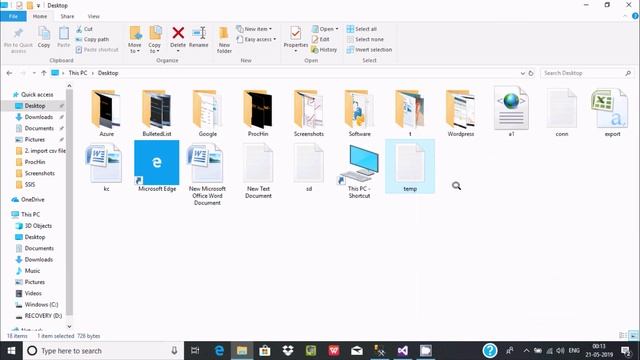Click the Up one level arrow

pyautogui.click(x=44, y=73)
